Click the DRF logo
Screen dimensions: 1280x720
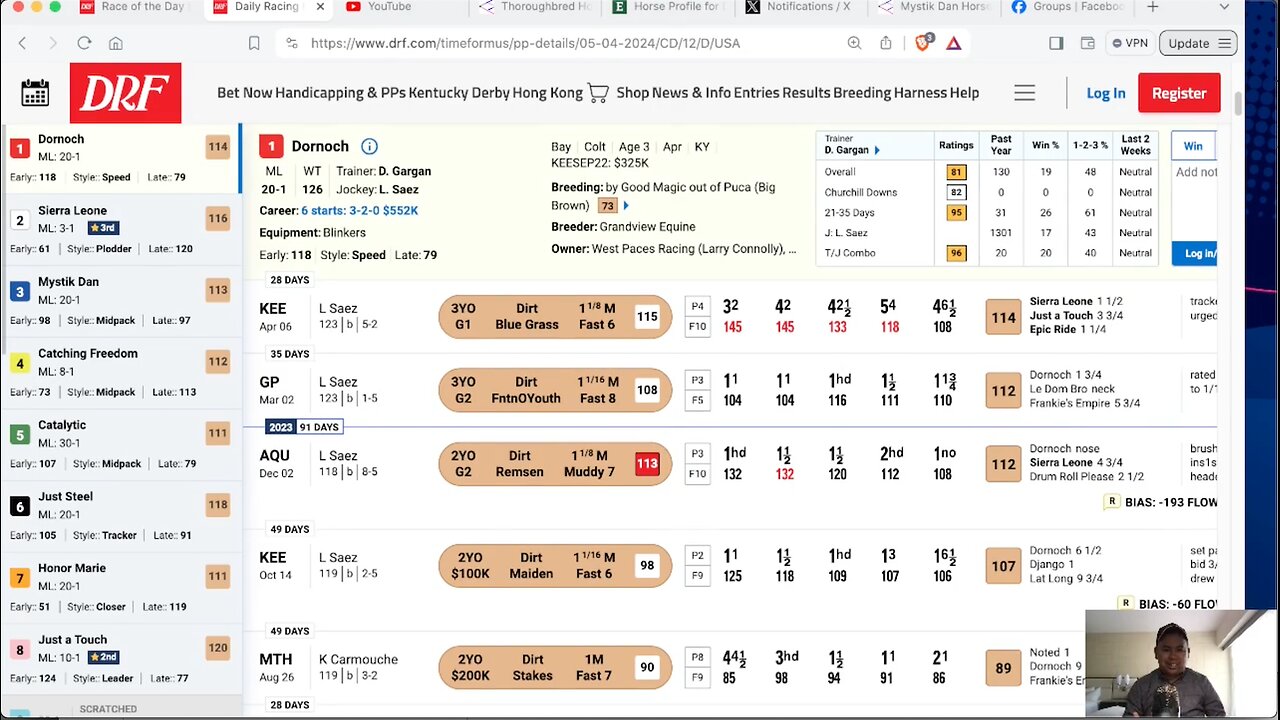126,93
